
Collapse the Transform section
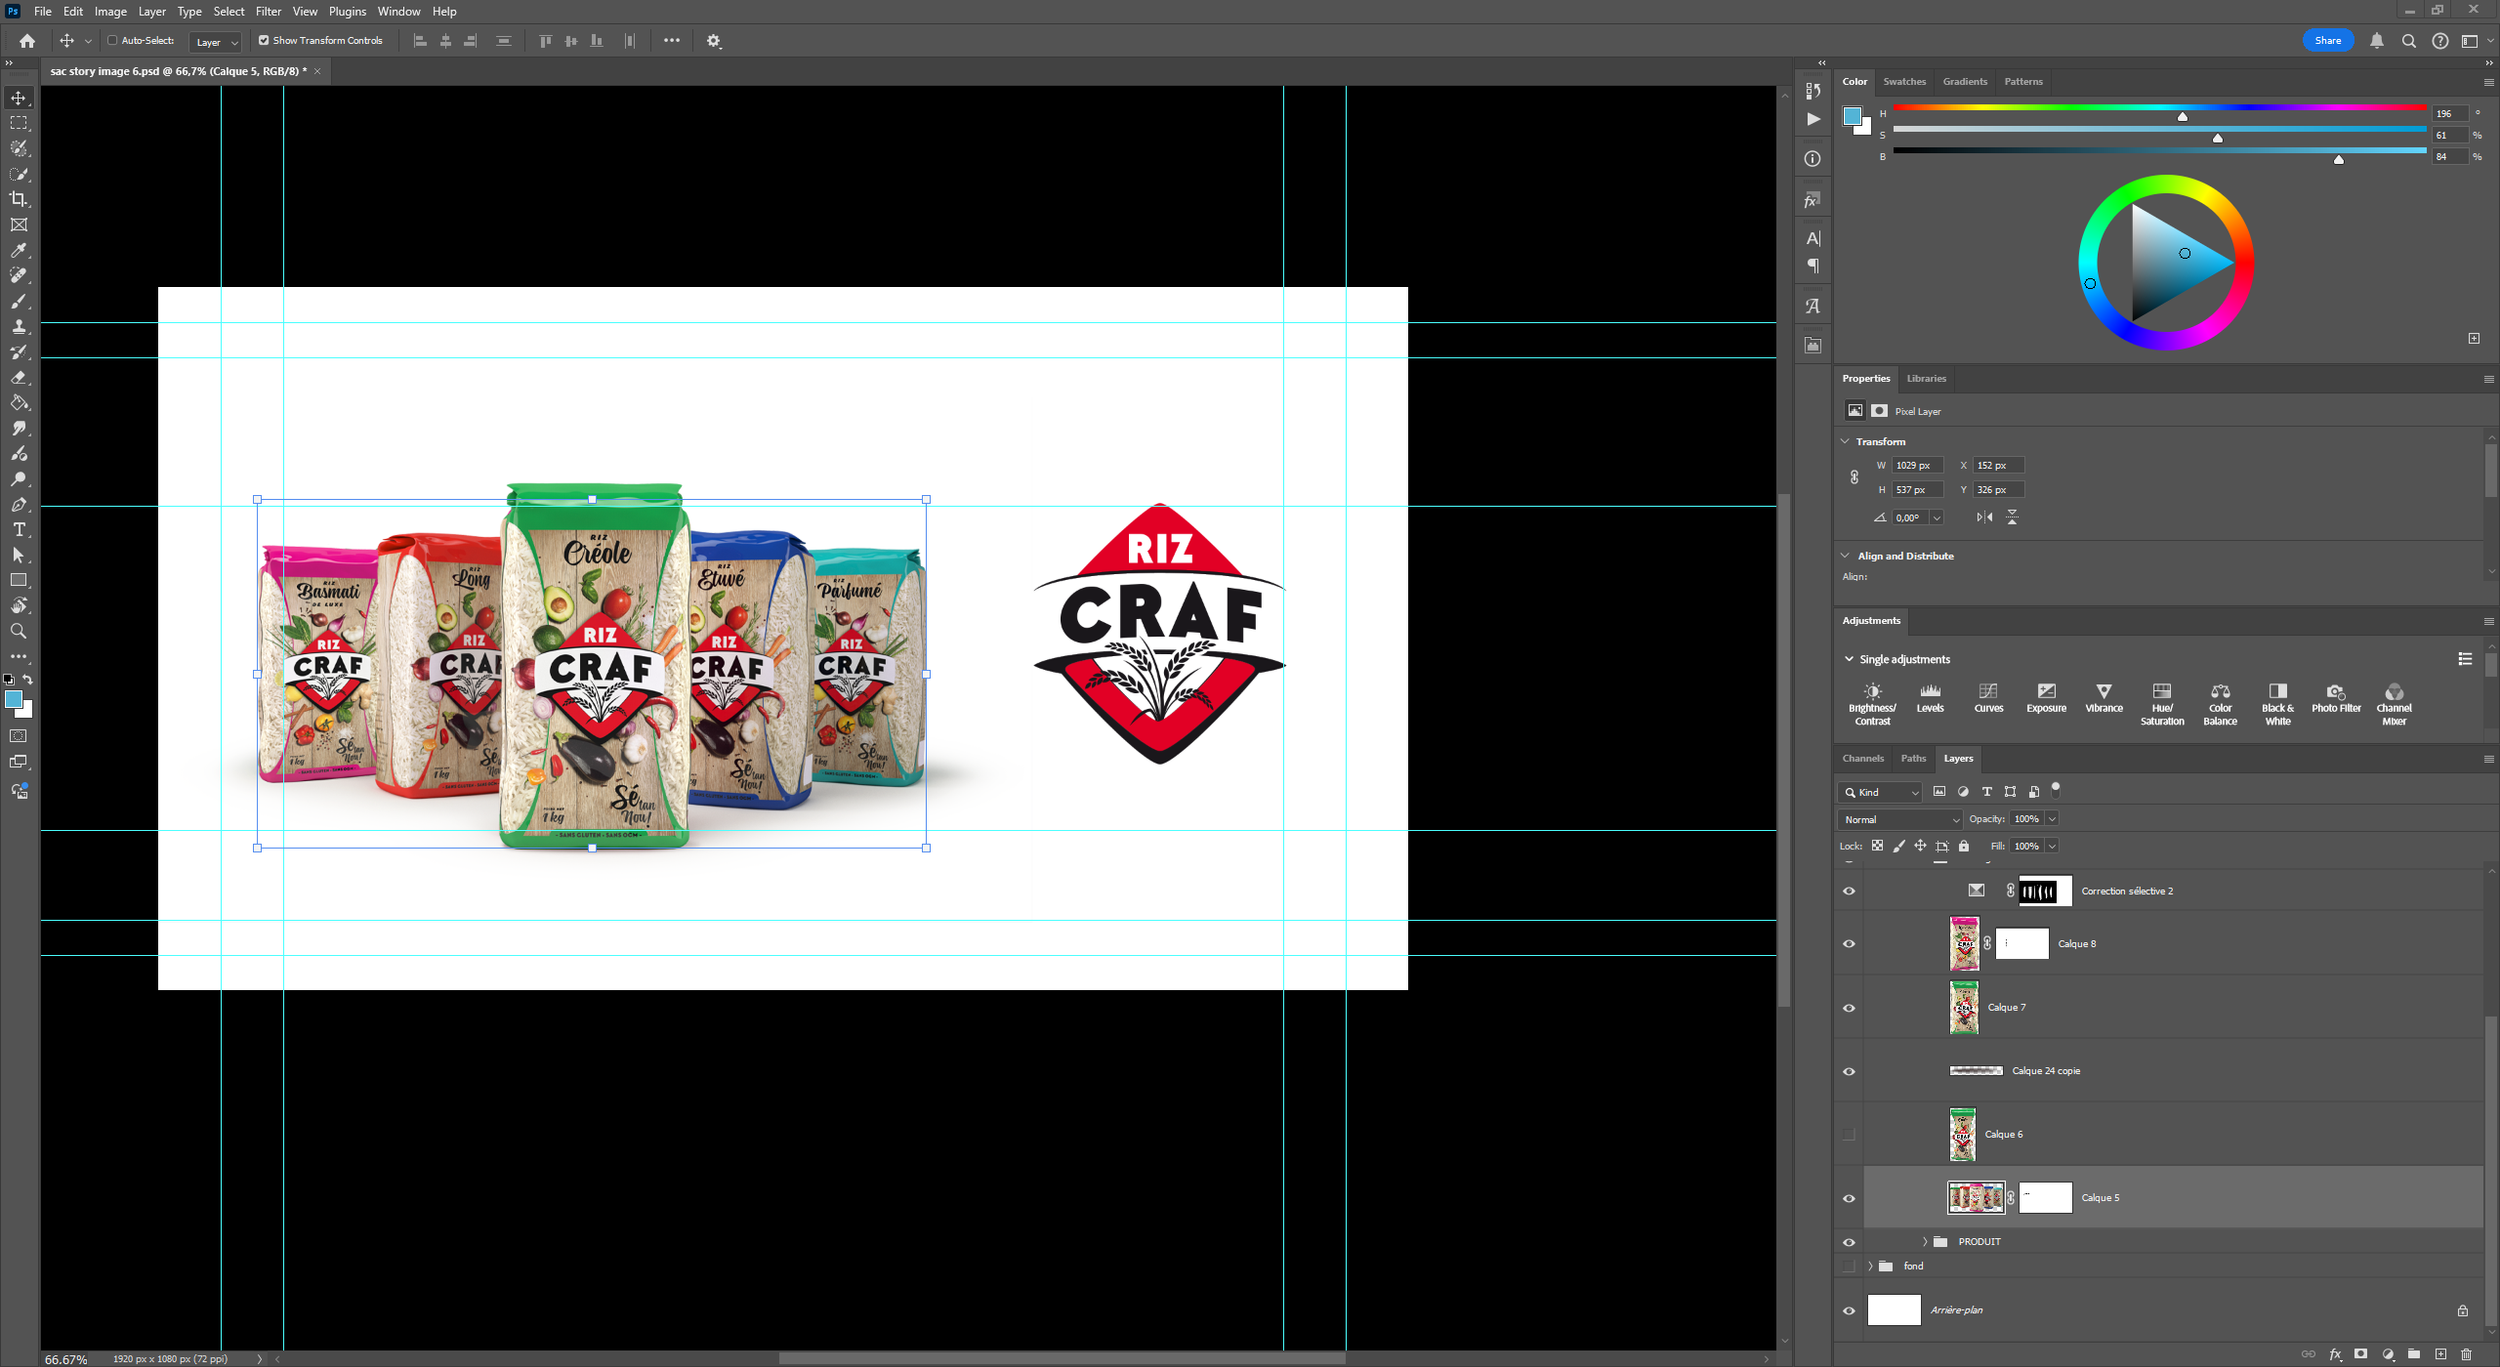tap(1845, 441)
